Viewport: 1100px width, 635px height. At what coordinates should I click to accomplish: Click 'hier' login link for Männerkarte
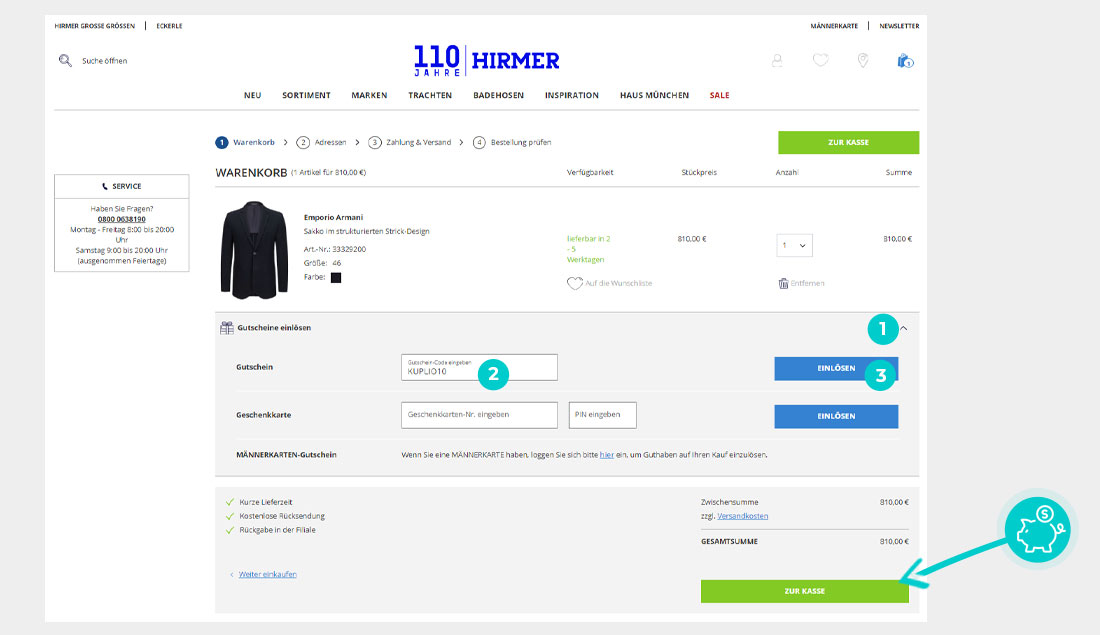click(x=607, y=455)
